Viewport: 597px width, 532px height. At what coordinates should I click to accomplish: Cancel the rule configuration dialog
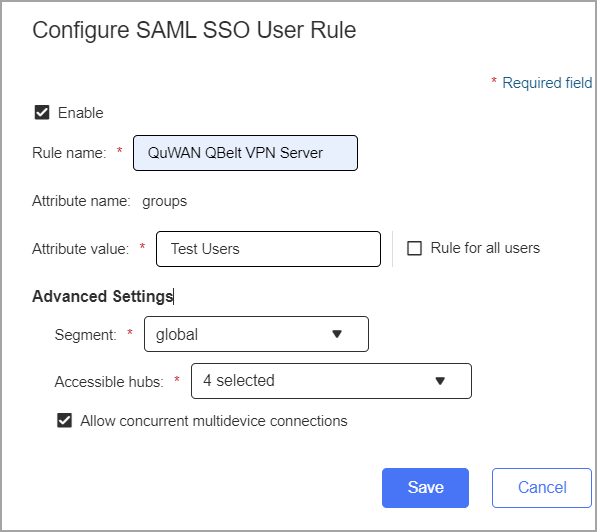[x=542, y=488]
